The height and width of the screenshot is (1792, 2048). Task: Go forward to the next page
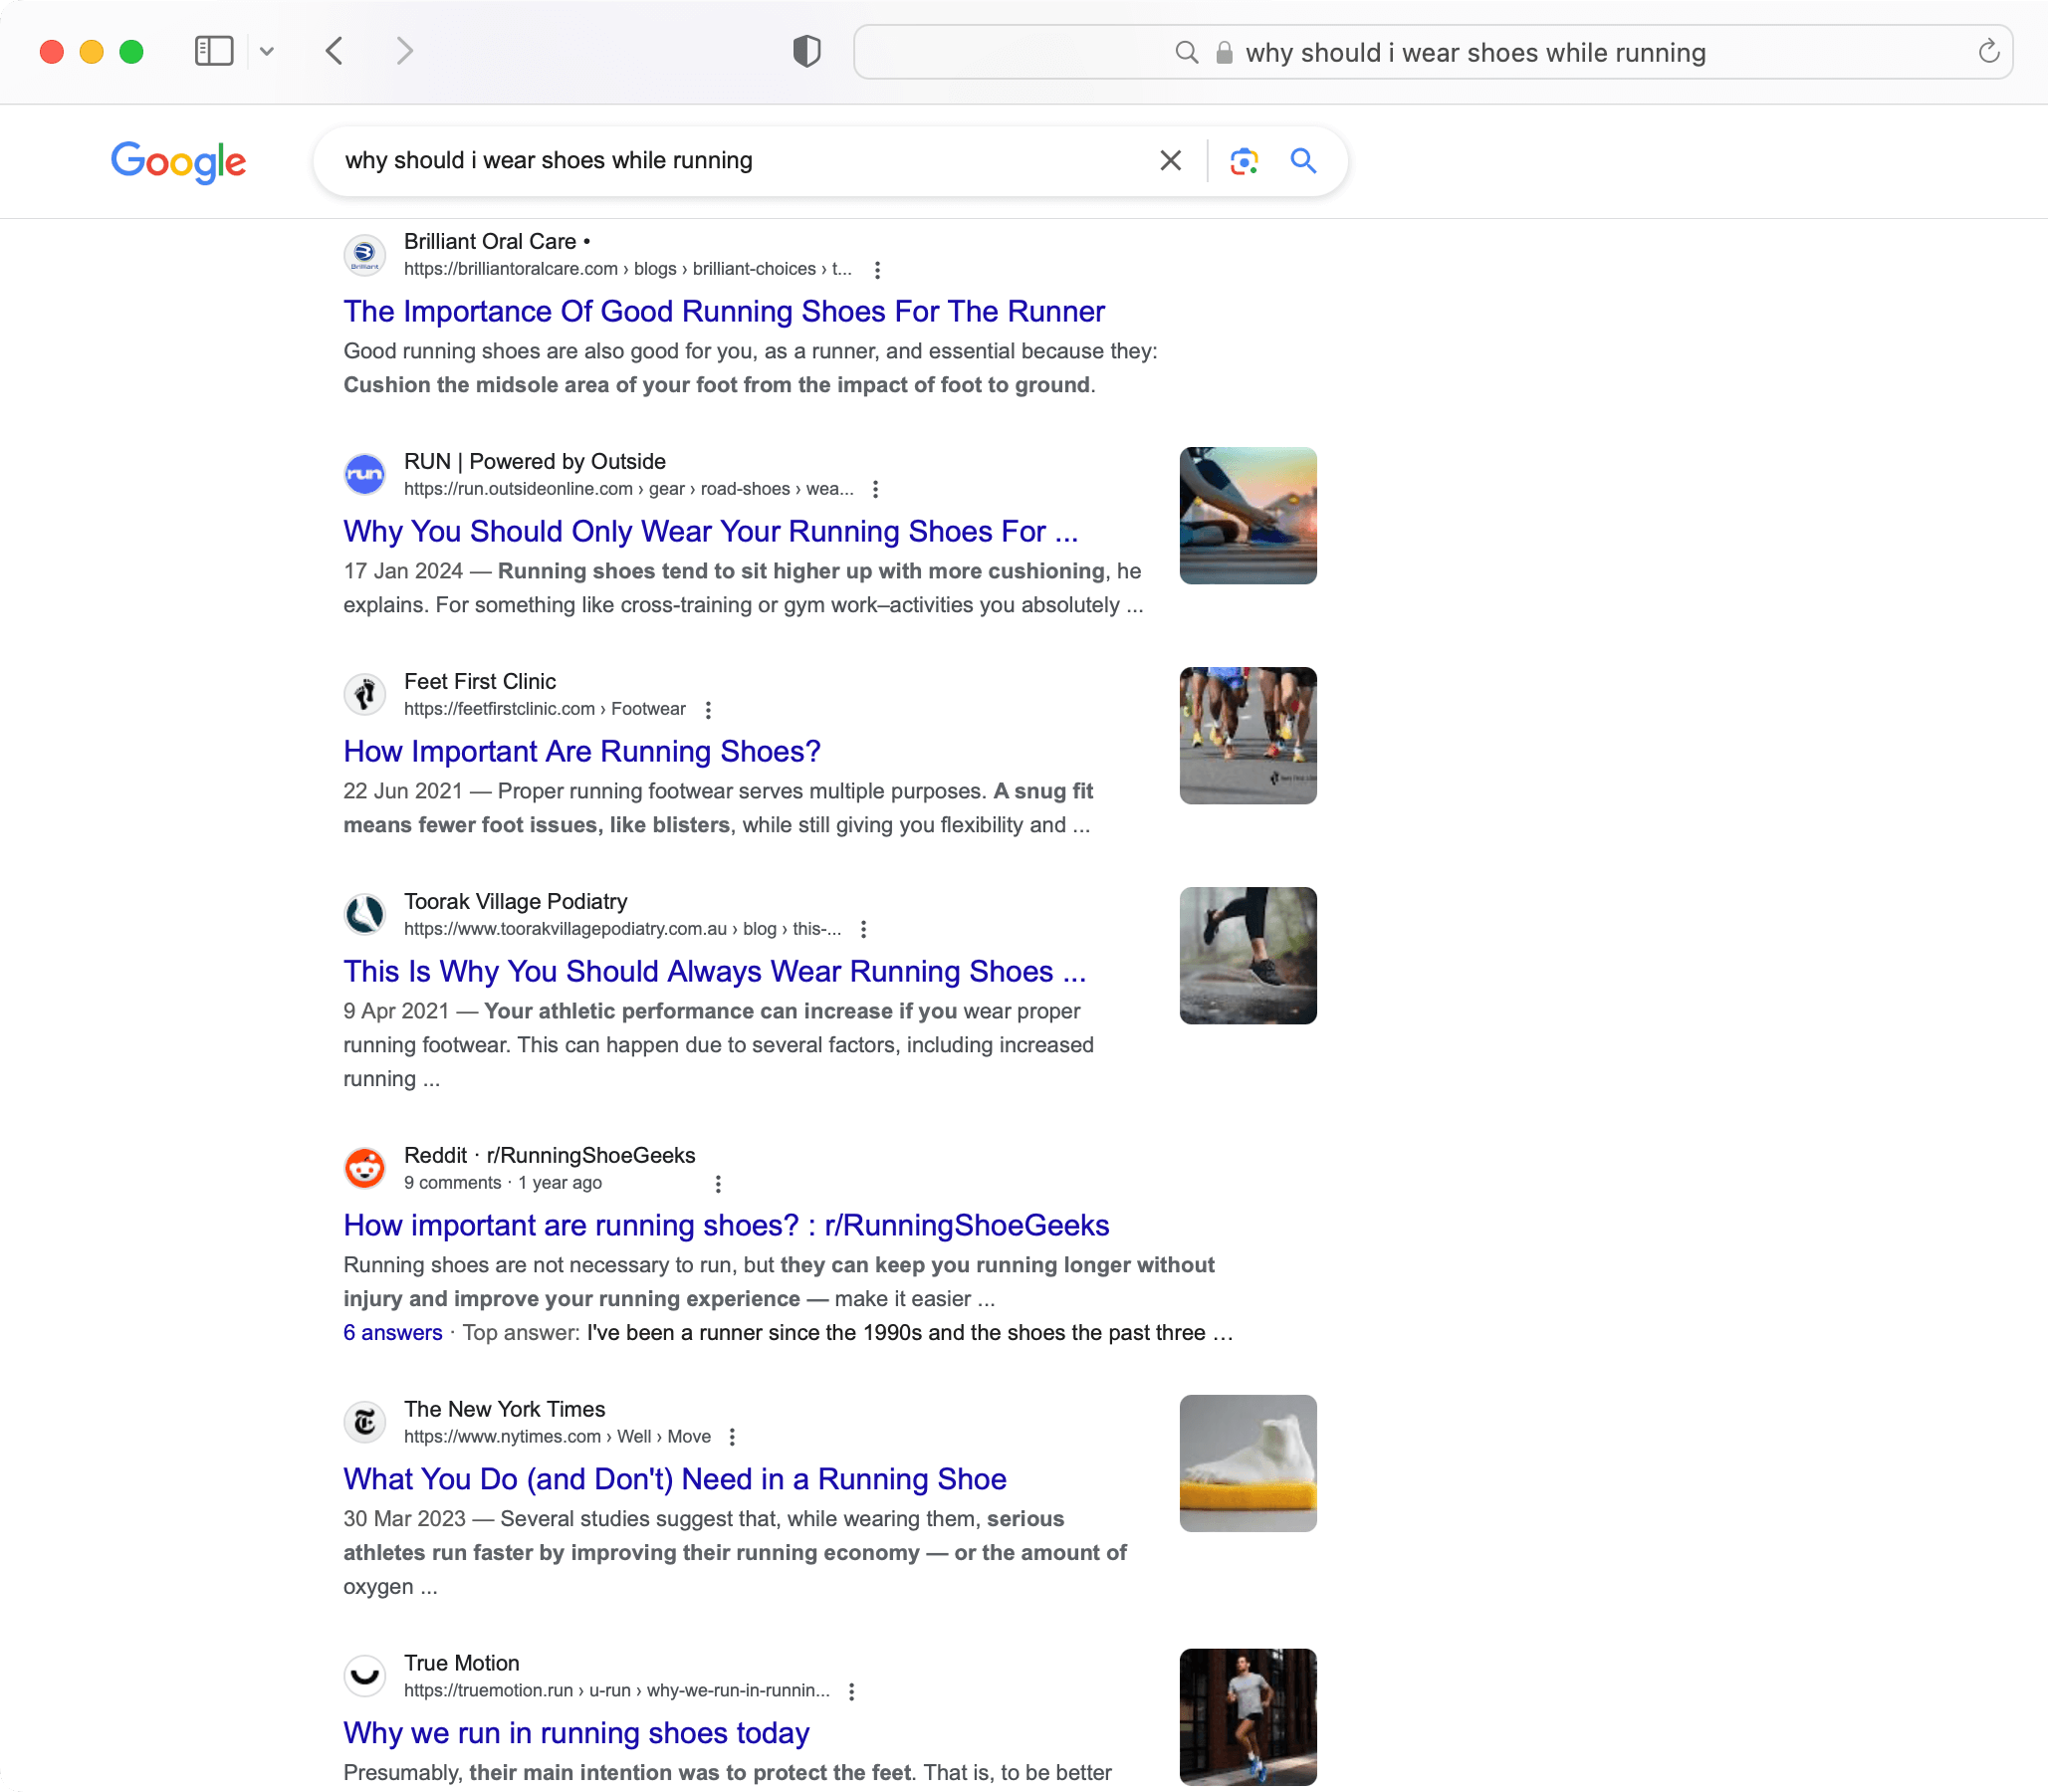pos(404,51)
